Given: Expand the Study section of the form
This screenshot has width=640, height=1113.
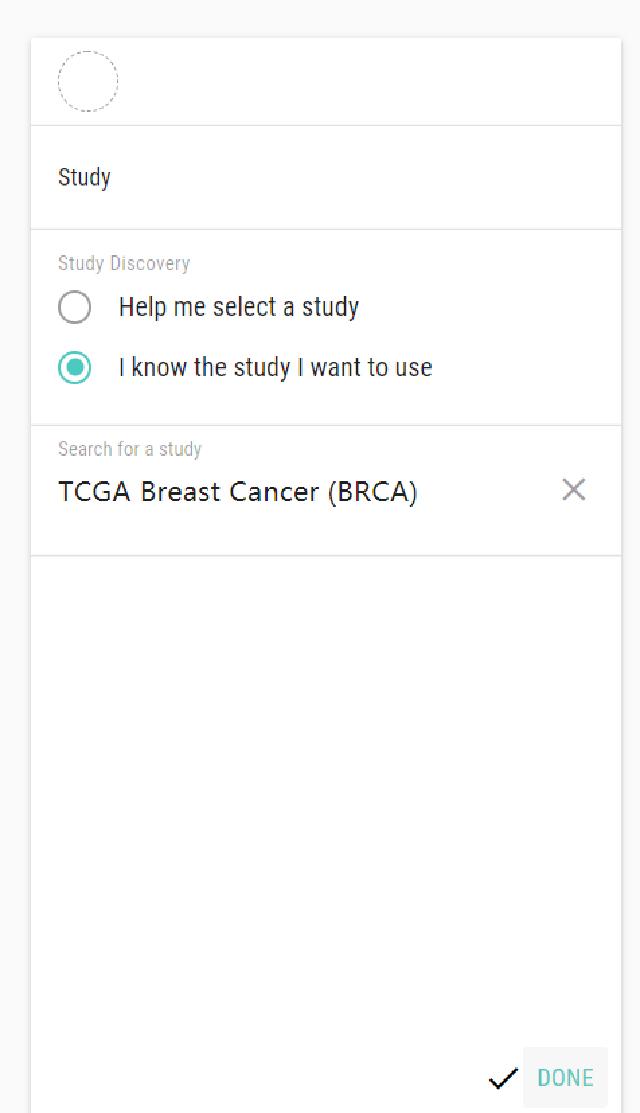Looking at the screenshot, I should point(84,177).
